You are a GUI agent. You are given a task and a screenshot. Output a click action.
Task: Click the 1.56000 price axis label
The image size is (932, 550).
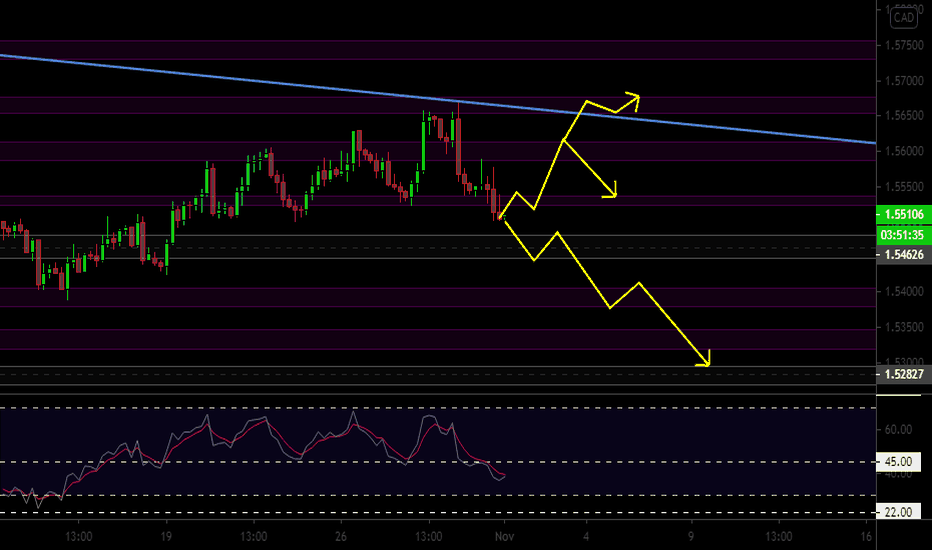904,151
